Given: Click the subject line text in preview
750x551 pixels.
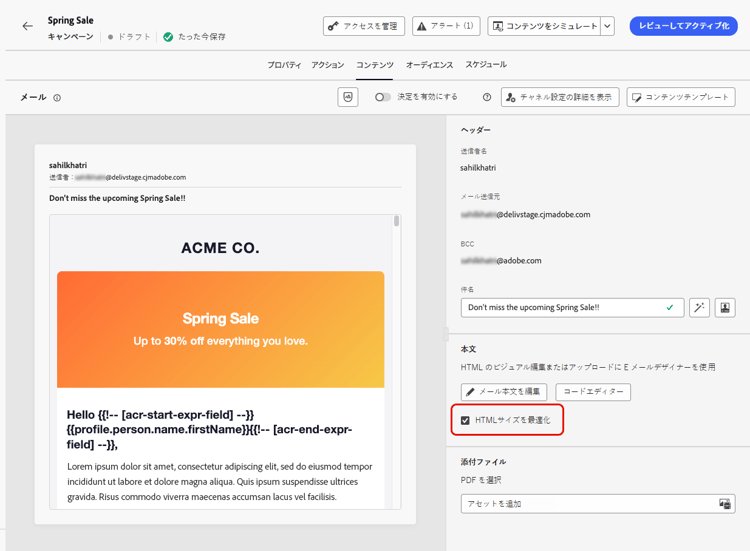Looking at the screenshot, I should tap(117, 198).
